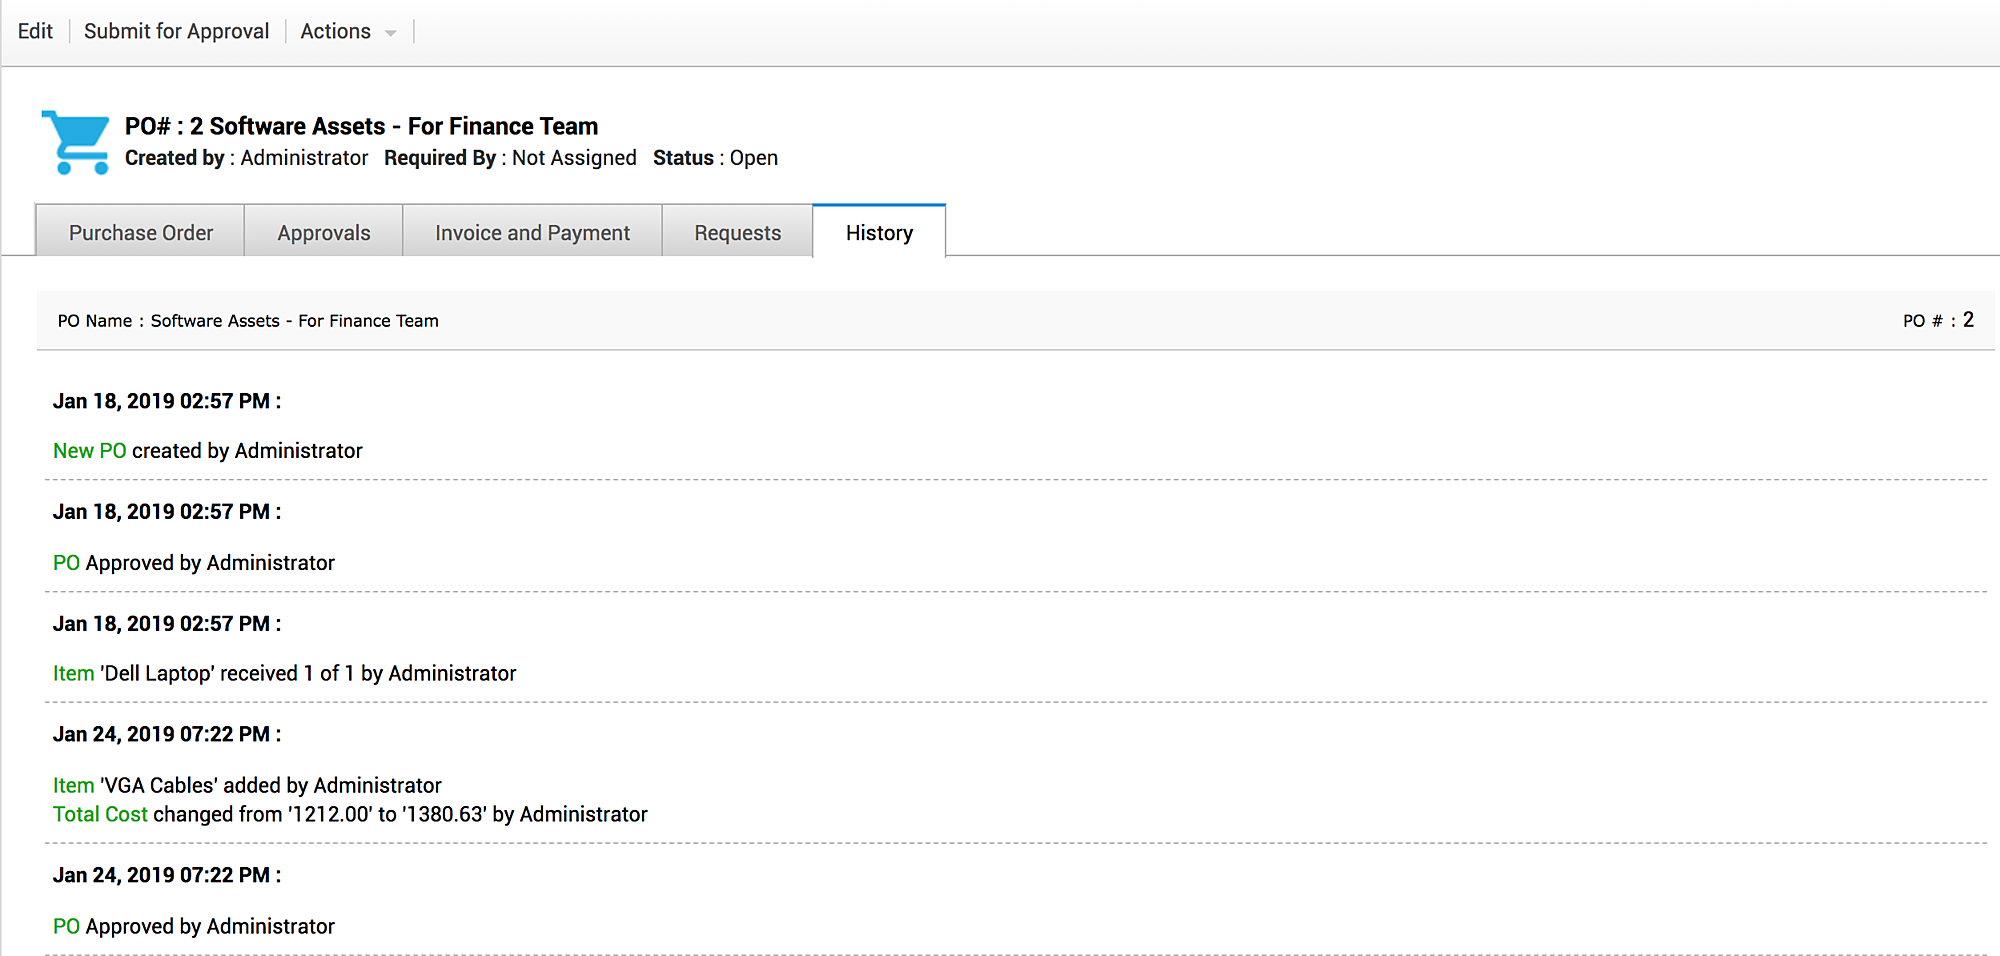Click the blue shopping cart icon
Screen dimensions: 2000x956
[x=76, y=142]
